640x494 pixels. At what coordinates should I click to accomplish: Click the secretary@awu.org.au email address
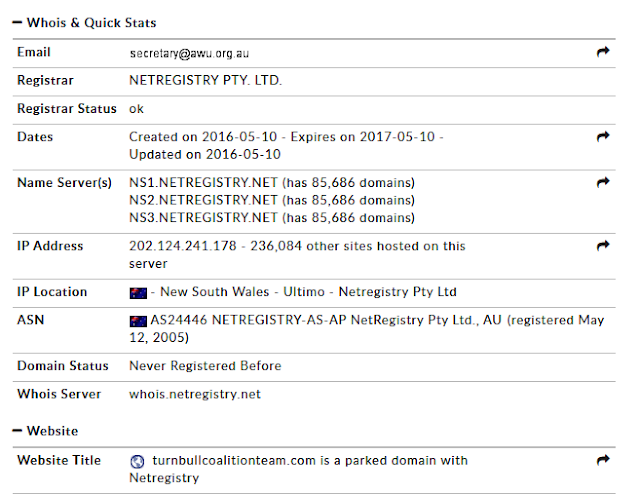(x=189, y=53)
